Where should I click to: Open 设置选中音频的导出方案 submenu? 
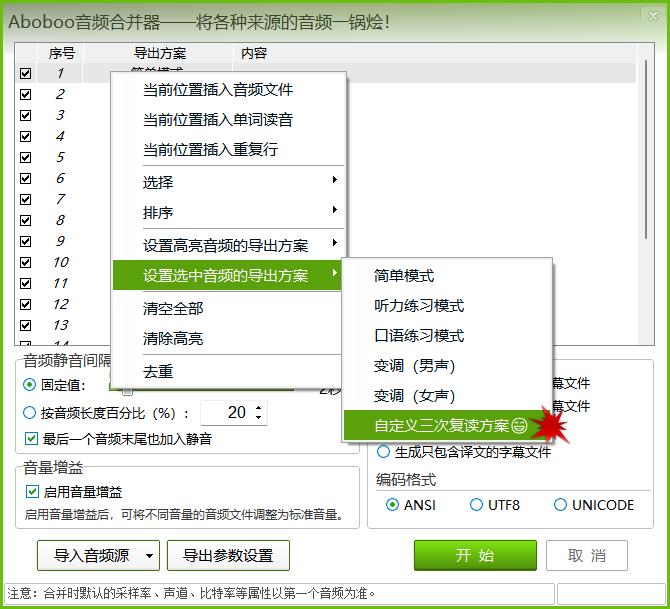coord(227,275)
